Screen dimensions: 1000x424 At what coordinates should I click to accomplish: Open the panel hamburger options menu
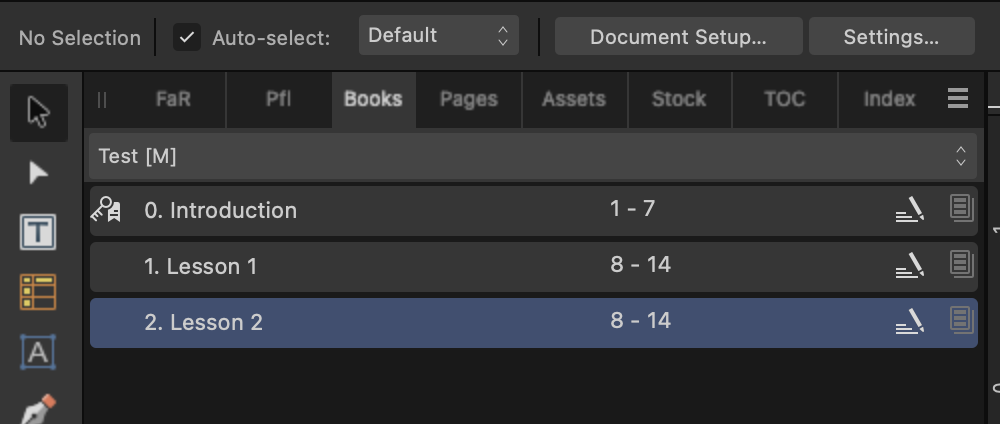click(958, 98)
